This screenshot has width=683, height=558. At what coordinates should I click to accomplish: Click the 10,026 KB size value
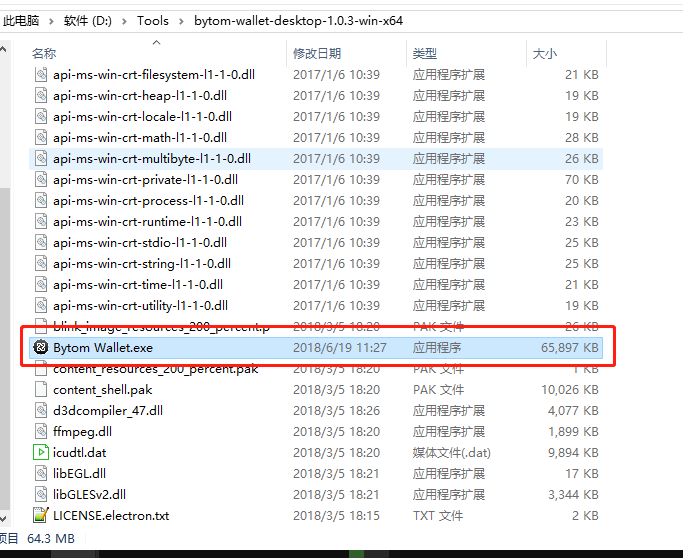click(x=570, y=389)
